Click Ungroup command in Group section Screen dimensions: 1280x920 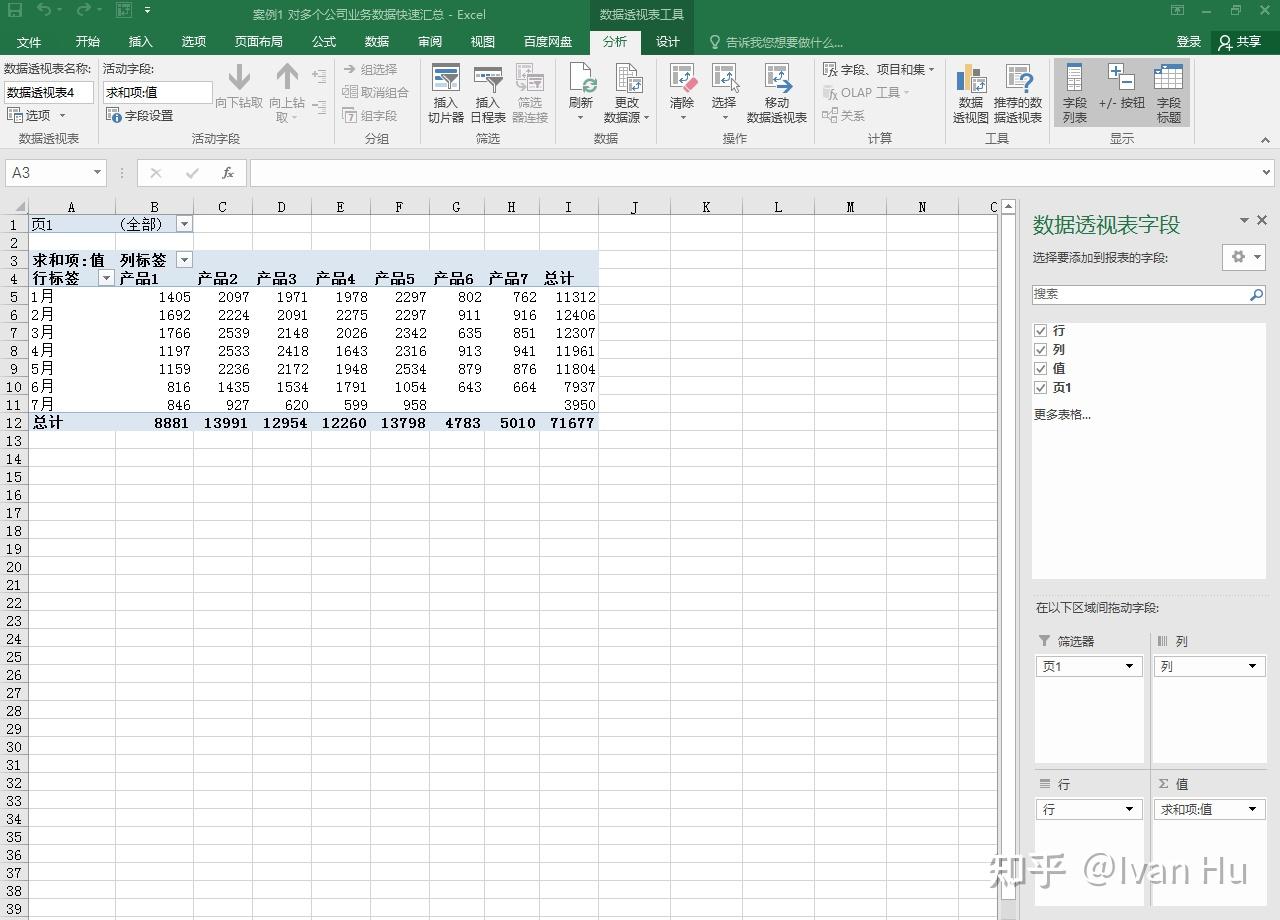(x=376, y=92)
